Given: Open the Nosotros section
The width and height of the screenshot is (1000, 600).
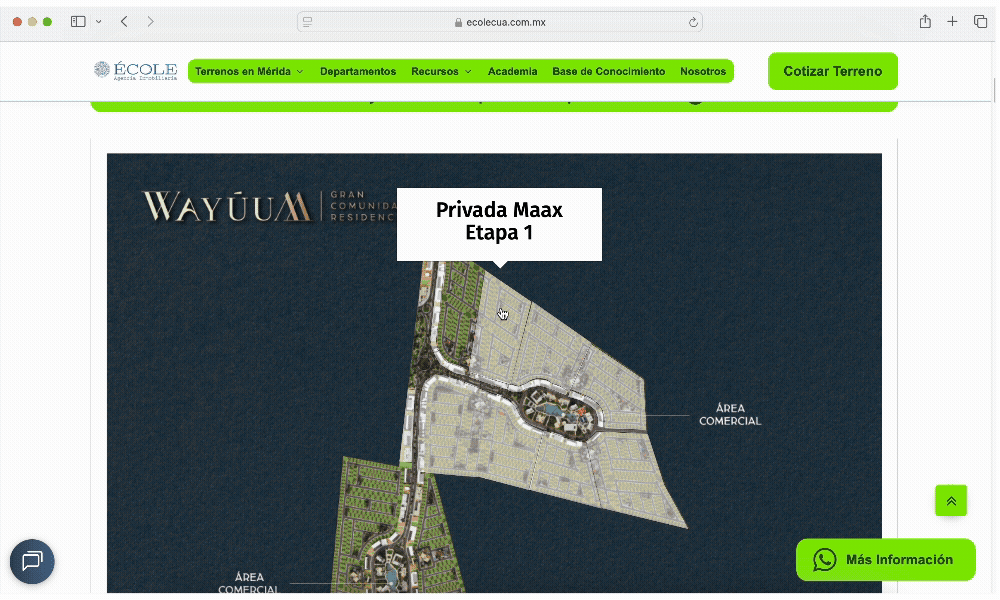Looking at the screenshot, I should pyautogui.click(x=704, y=71).
